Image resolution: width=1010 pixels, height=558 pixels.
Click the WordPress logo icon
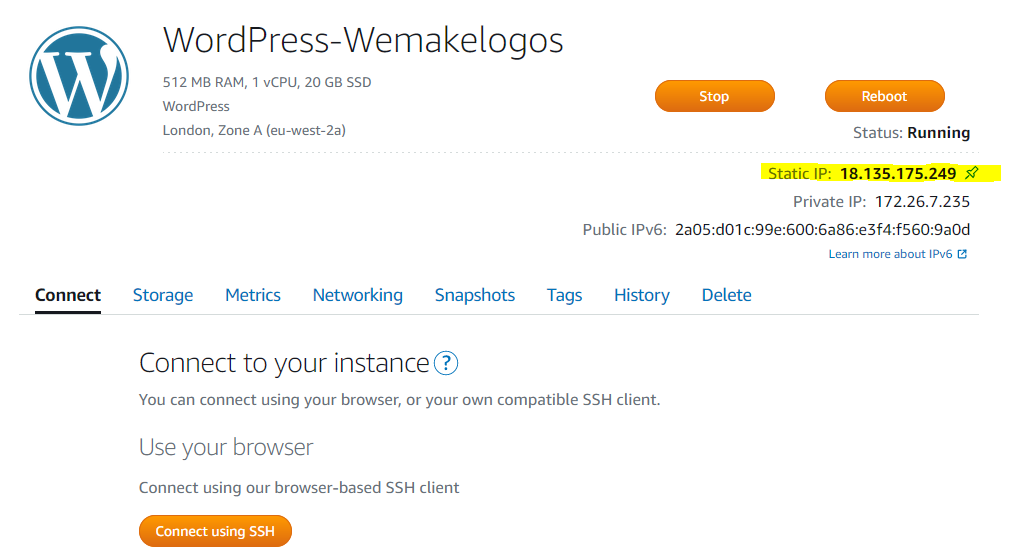[79, 75]
